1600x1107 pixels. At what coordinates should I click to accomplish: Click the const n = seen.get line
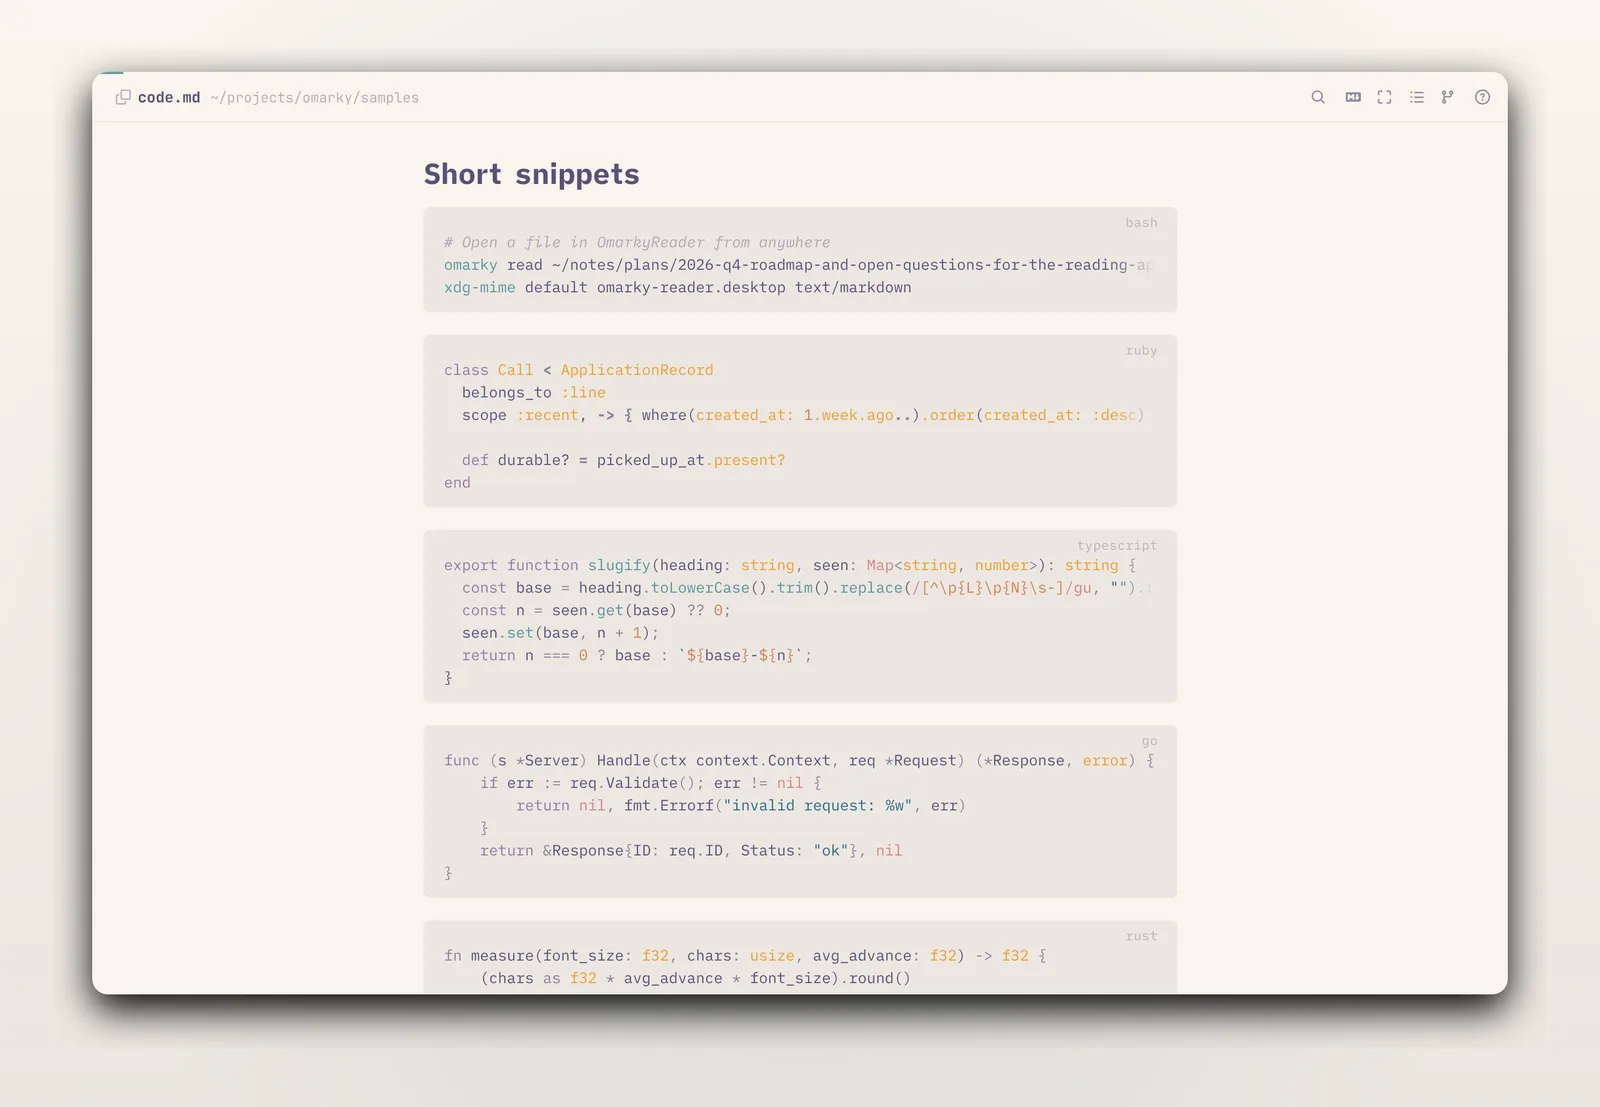596,610
